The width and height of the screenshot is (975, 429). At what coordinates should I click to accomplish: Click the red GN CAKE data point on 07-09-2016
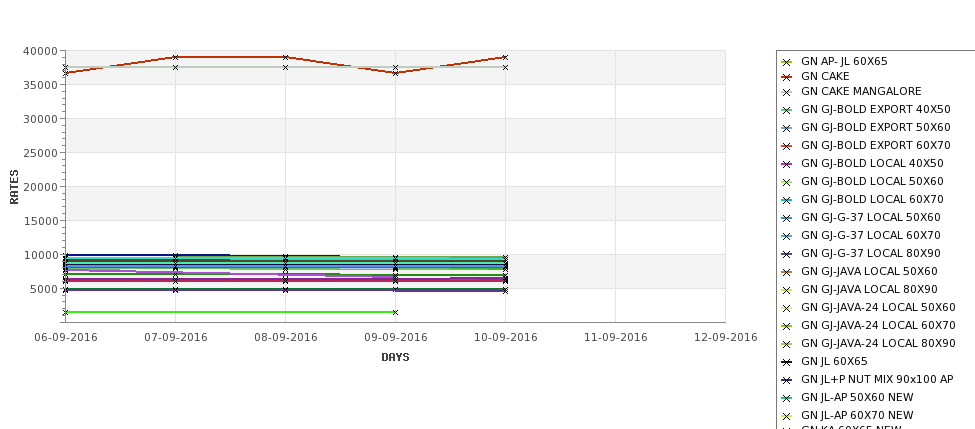click(x=175, y=57)
